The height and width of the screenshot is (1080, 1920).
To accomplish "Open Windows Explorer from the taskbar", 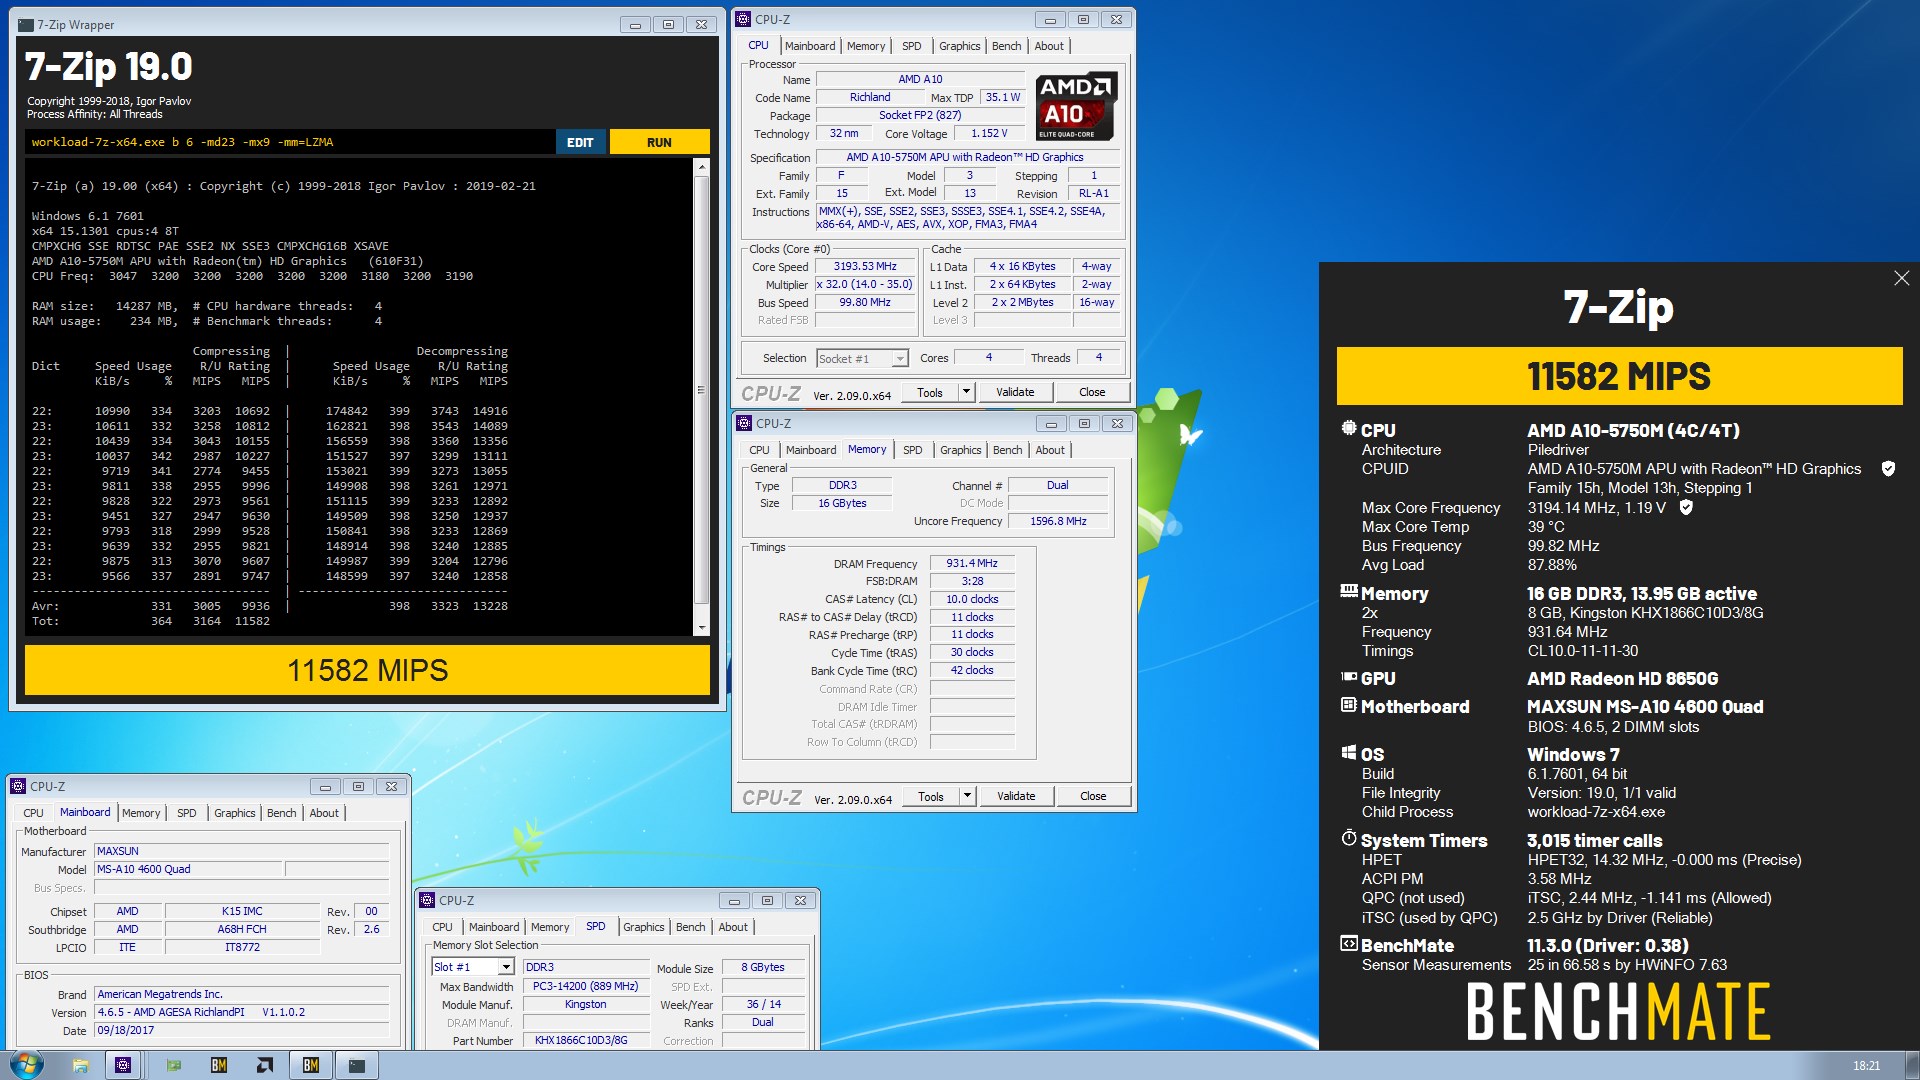I will click(x=80, y=1065).
